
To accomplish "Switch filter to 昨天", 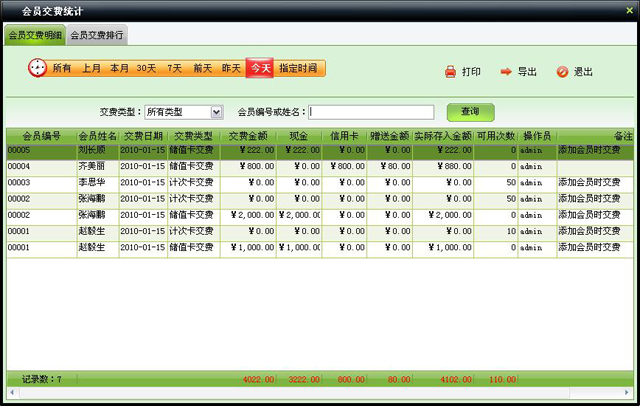I will 231,68.
